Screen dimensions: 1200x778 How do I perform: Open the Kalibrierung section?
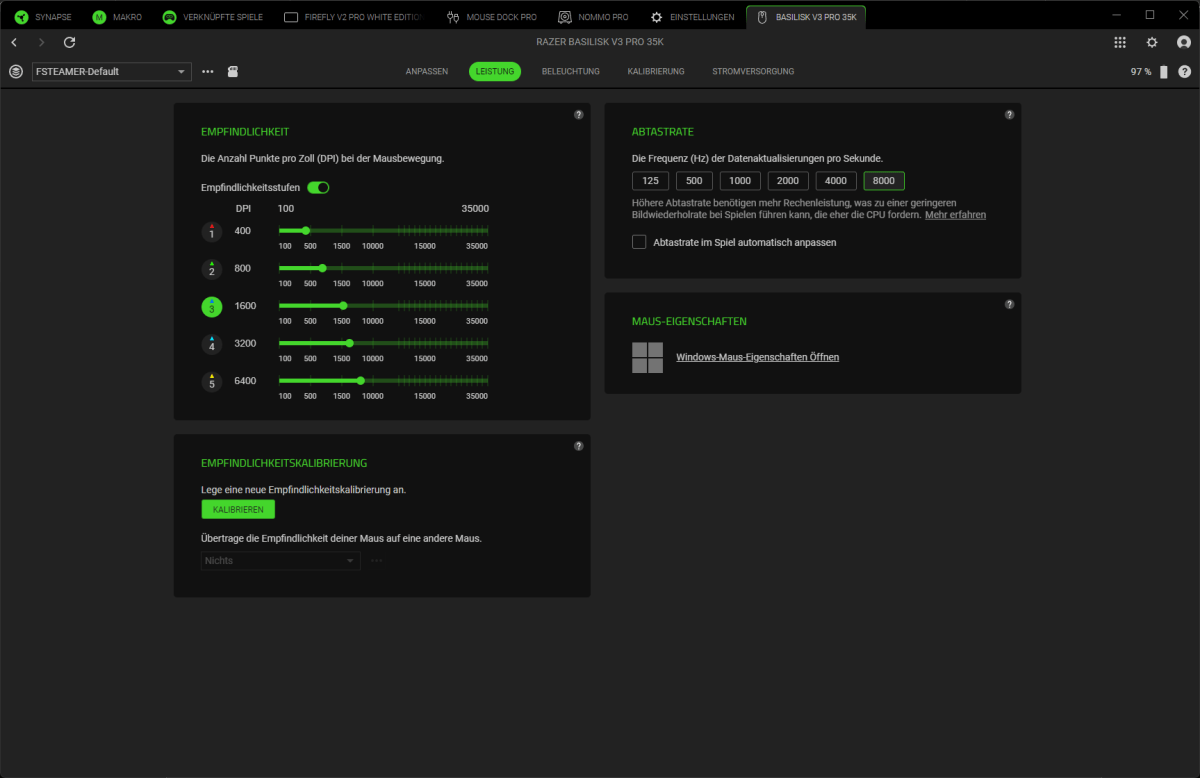coord(656,72)
